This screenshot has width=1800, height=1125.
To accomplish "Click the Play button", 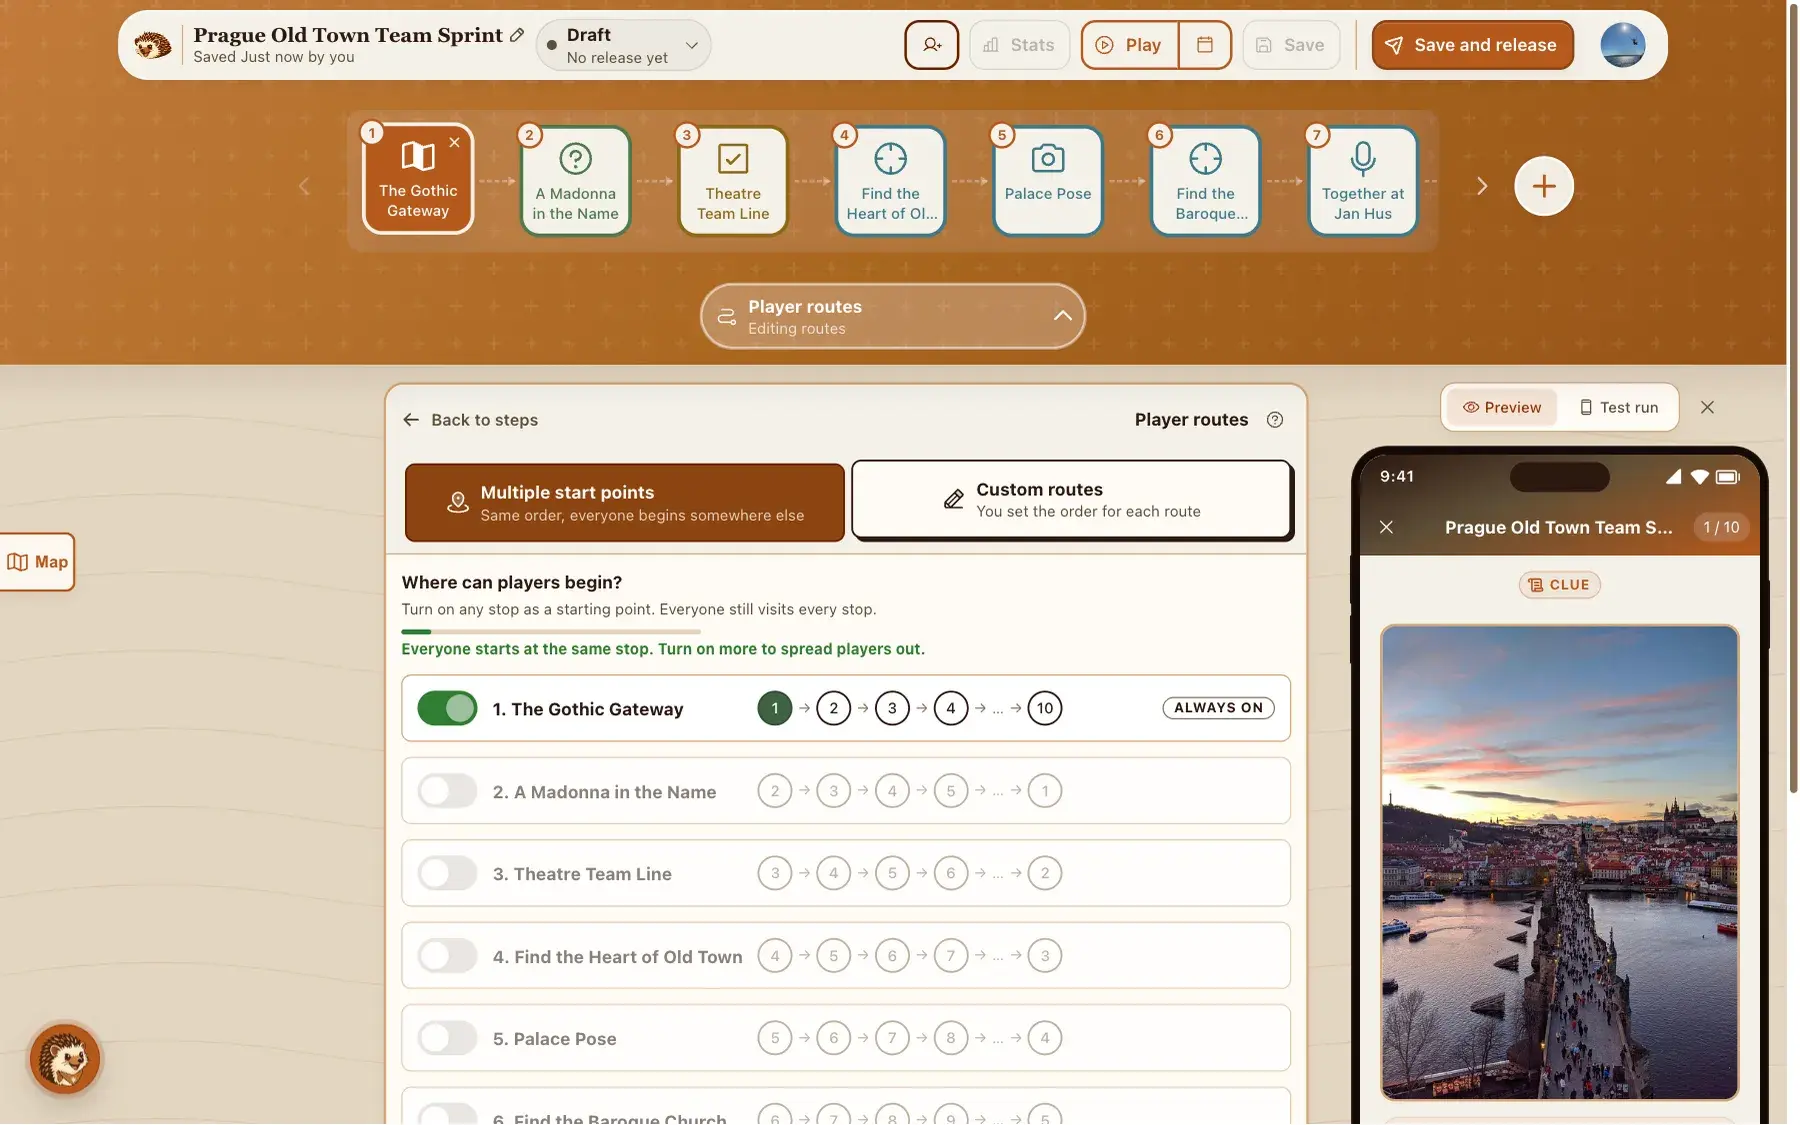I will coord(1129,45).
